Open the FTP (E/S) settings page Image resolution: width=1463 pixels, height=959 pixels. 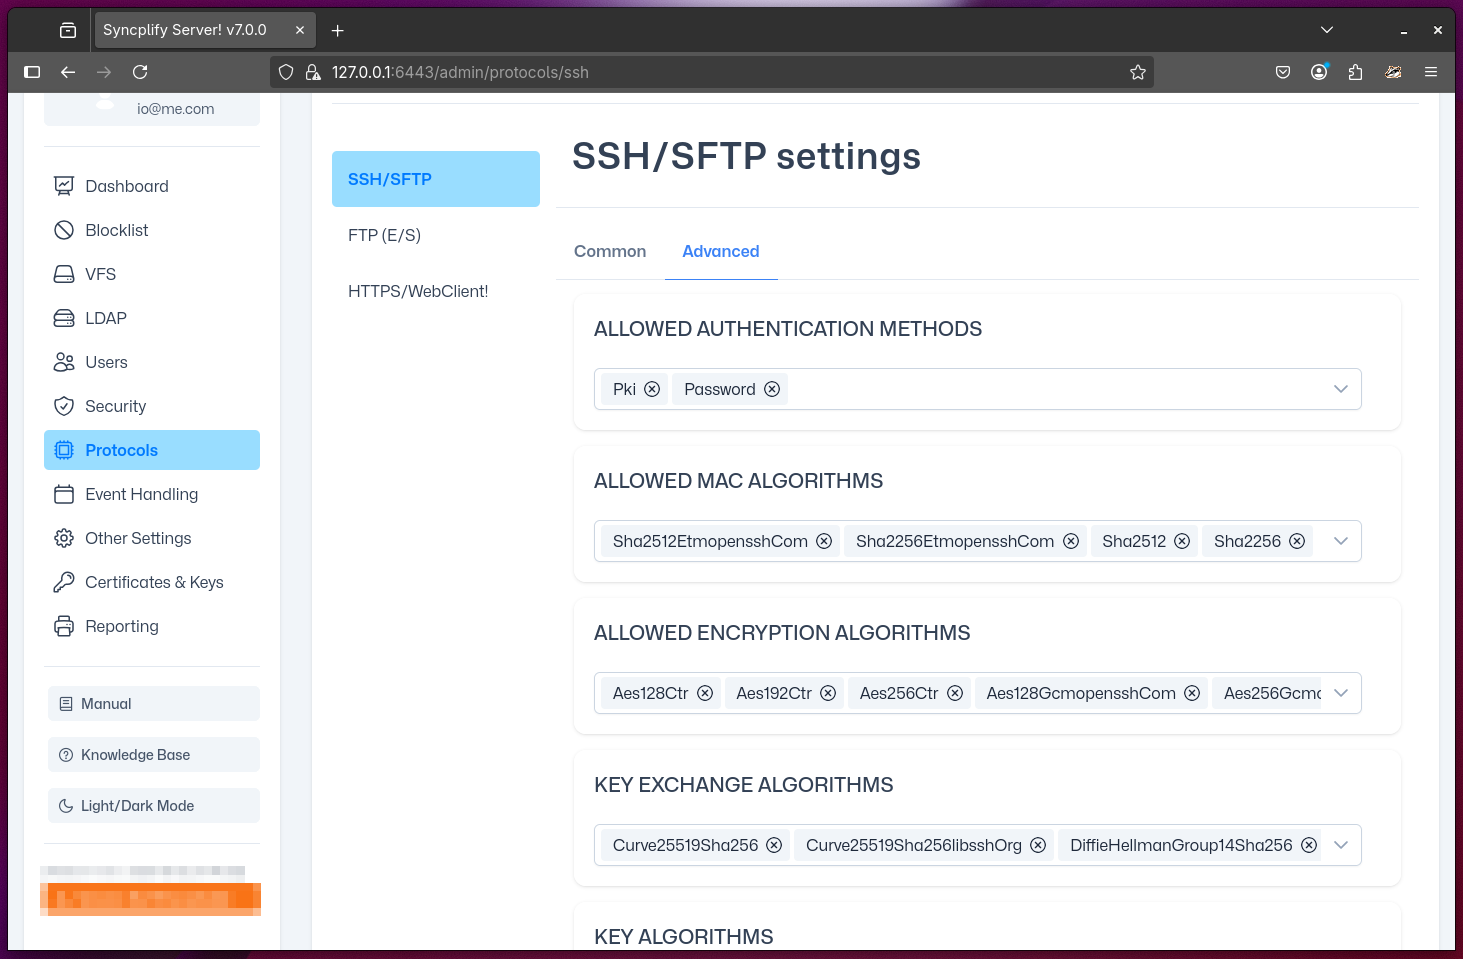[x=384, y=235]
